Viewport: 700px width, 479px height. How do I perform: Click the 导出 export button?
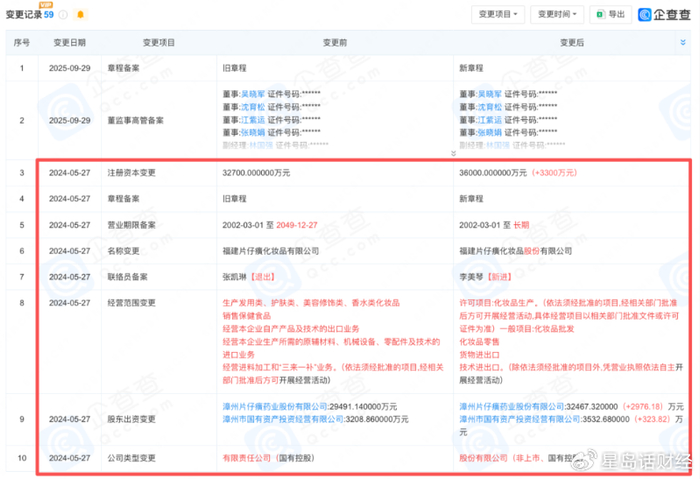point(610,15)
